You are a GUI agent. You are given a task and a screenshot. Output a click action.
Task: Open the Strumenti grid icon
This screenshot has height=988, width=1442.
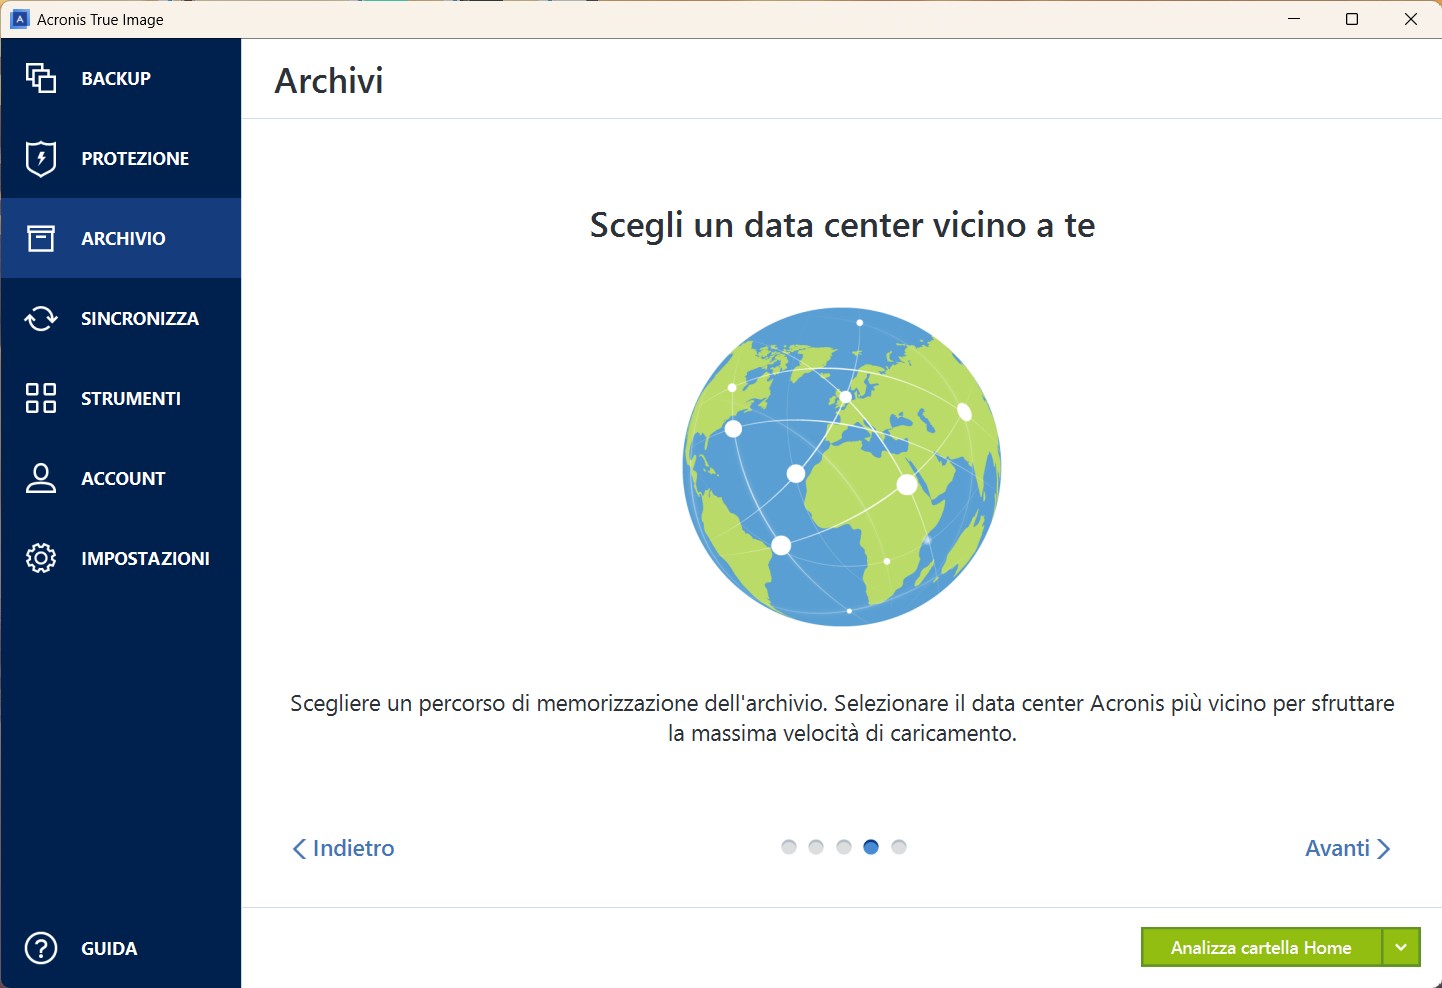41,398
